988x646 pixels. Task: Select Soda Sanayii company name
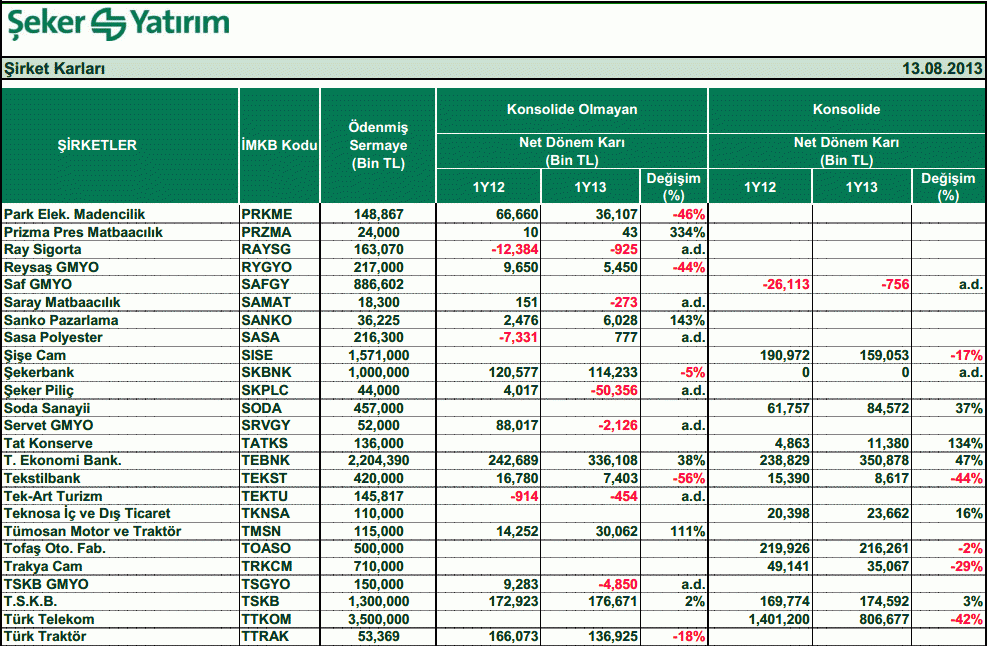click(47, 408)
